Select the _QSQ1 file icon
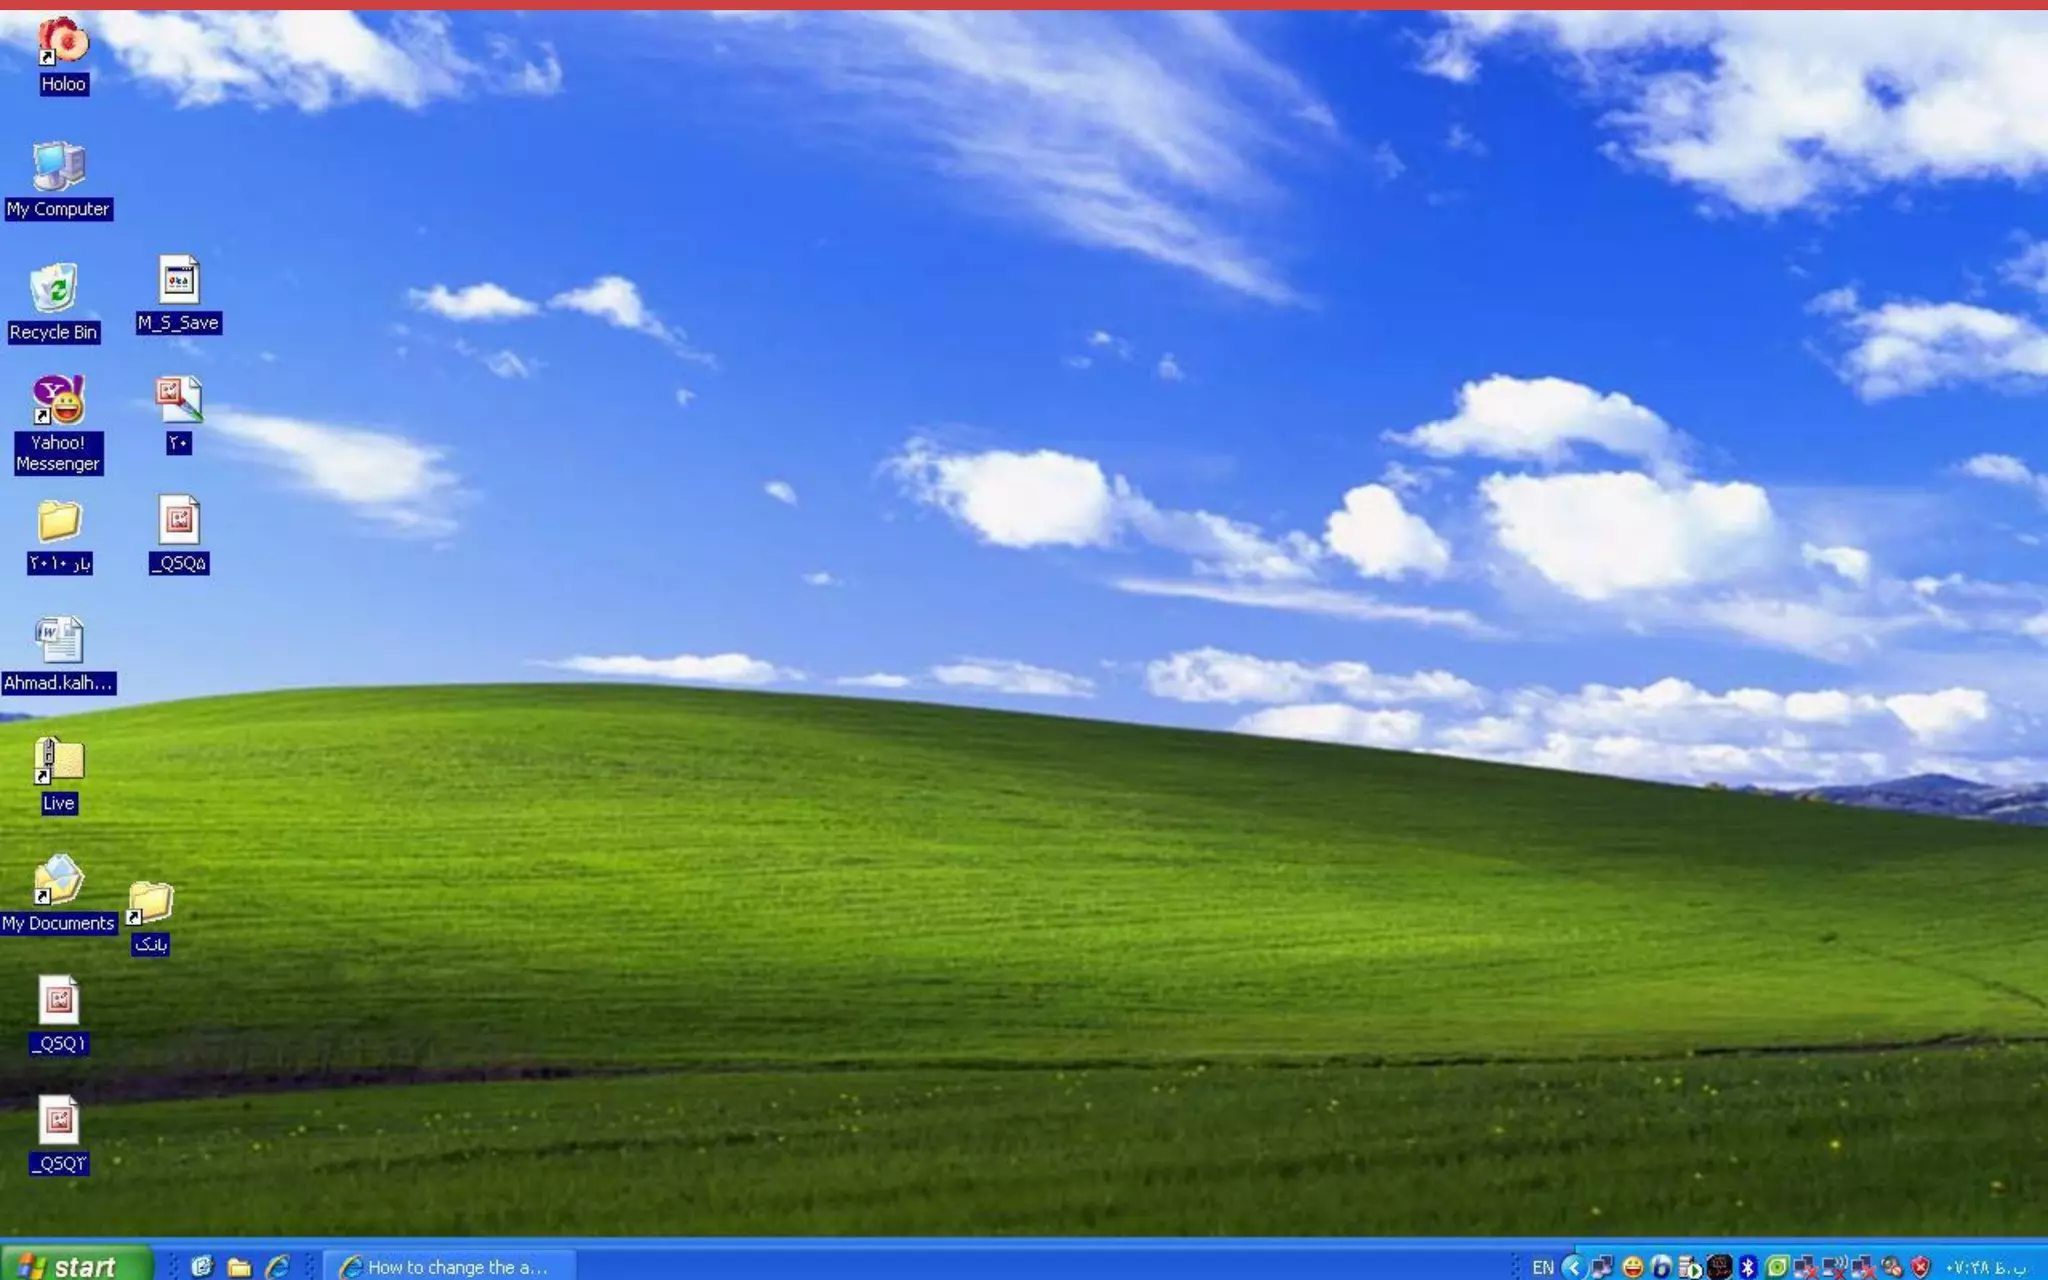The height and width of the screenshot is (1280, 2048). 58,1001
